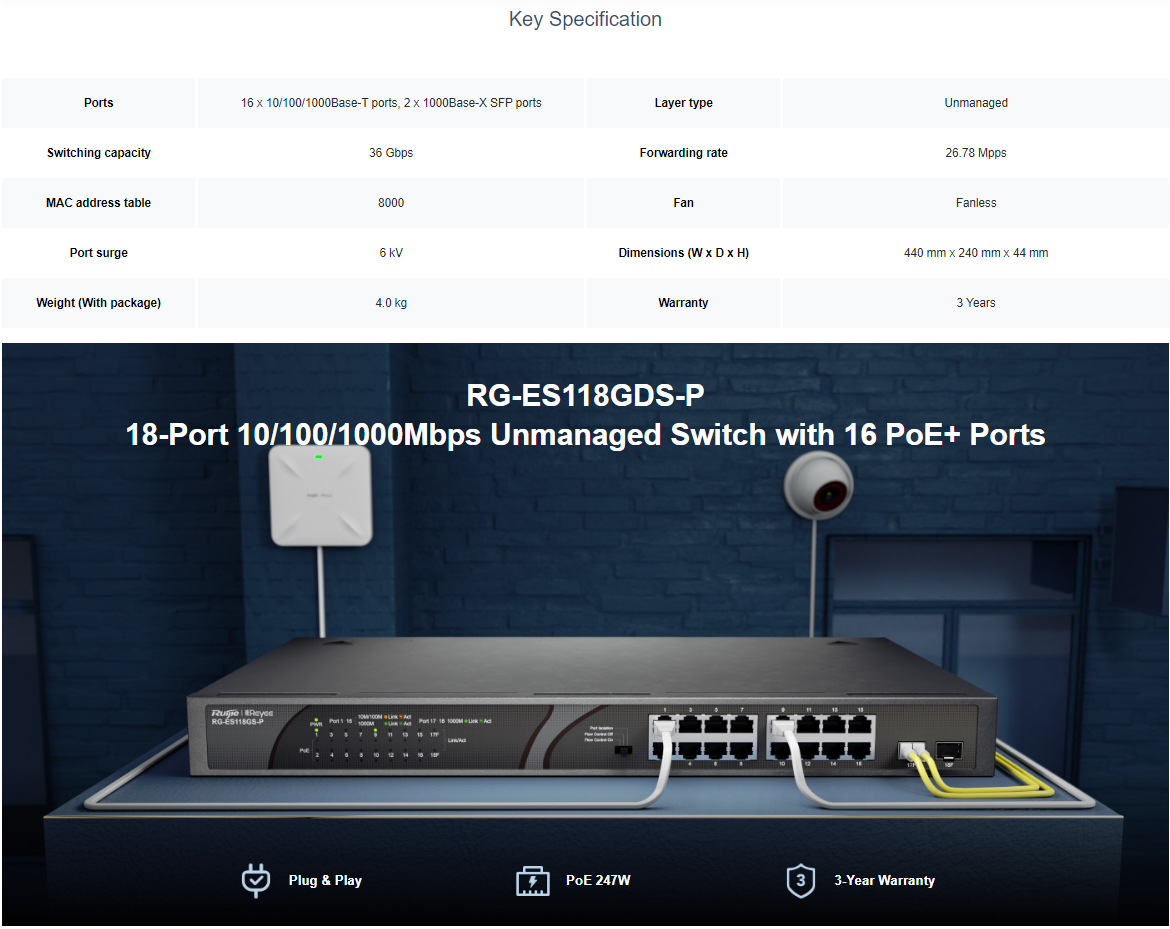Select the 6 kV value
Screen dimensions: 1170x929
(391, 253)
